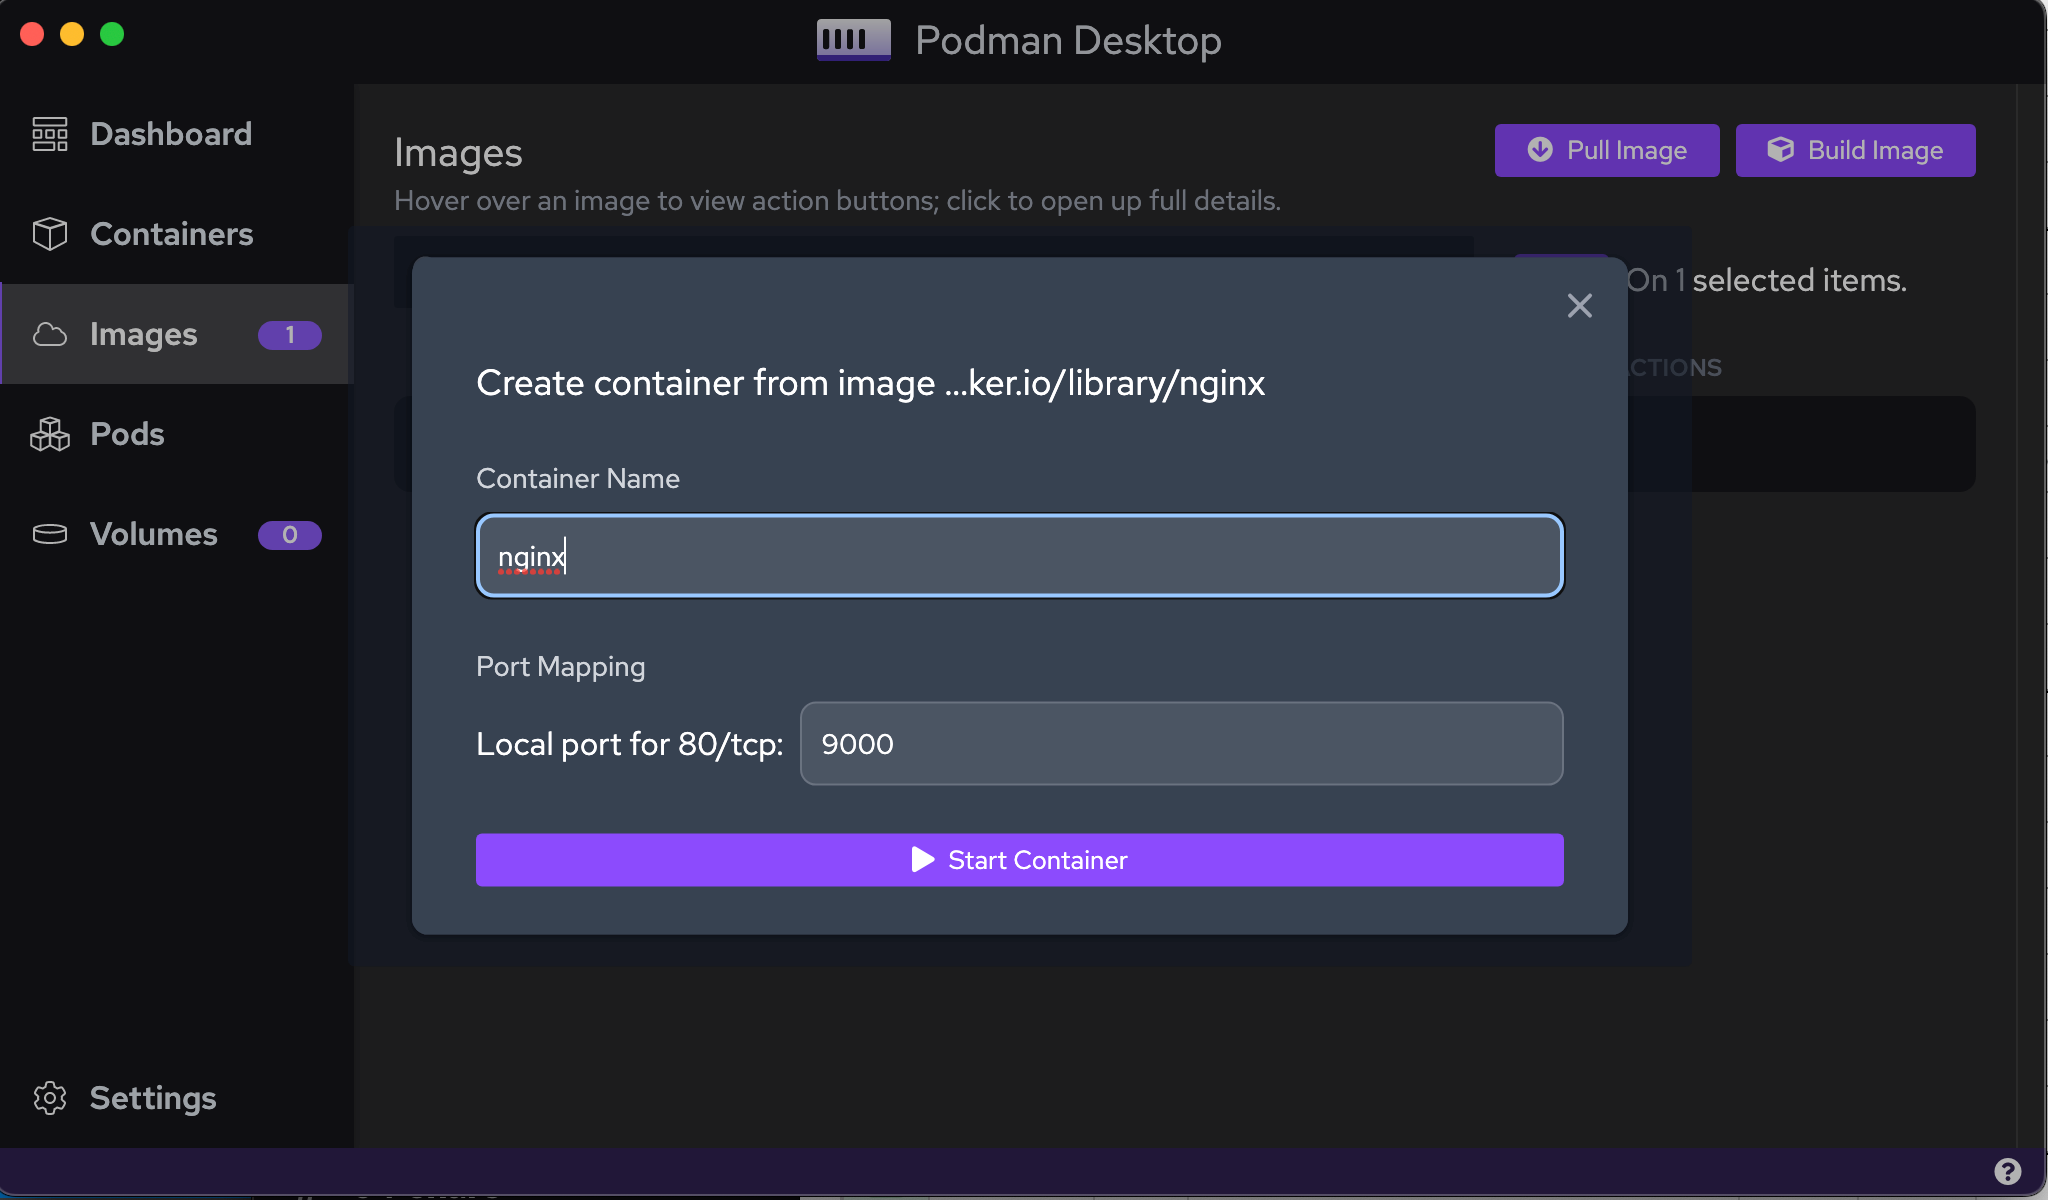Image resolution: width=2048 pixels, height=1200 pixels.
Task: Click the Images cloud icon
Action: coord(48,335)
